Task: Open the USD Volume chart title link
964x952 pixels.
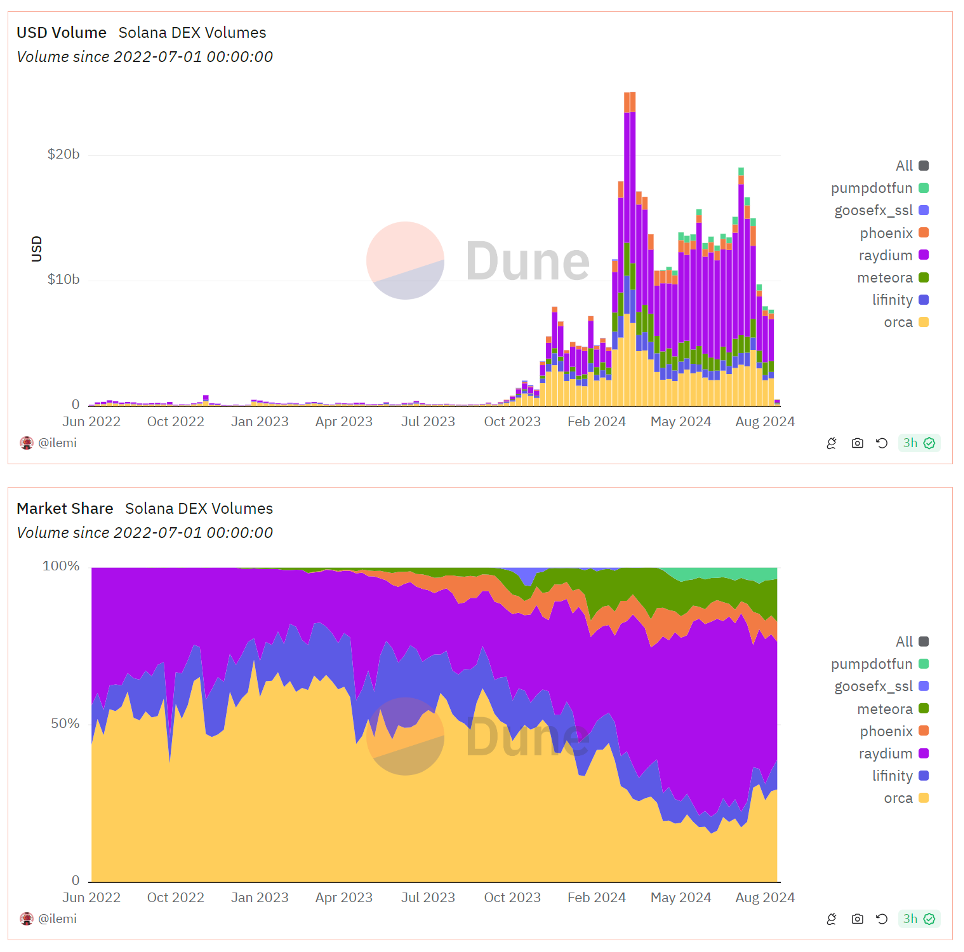Action: (61, 33)
